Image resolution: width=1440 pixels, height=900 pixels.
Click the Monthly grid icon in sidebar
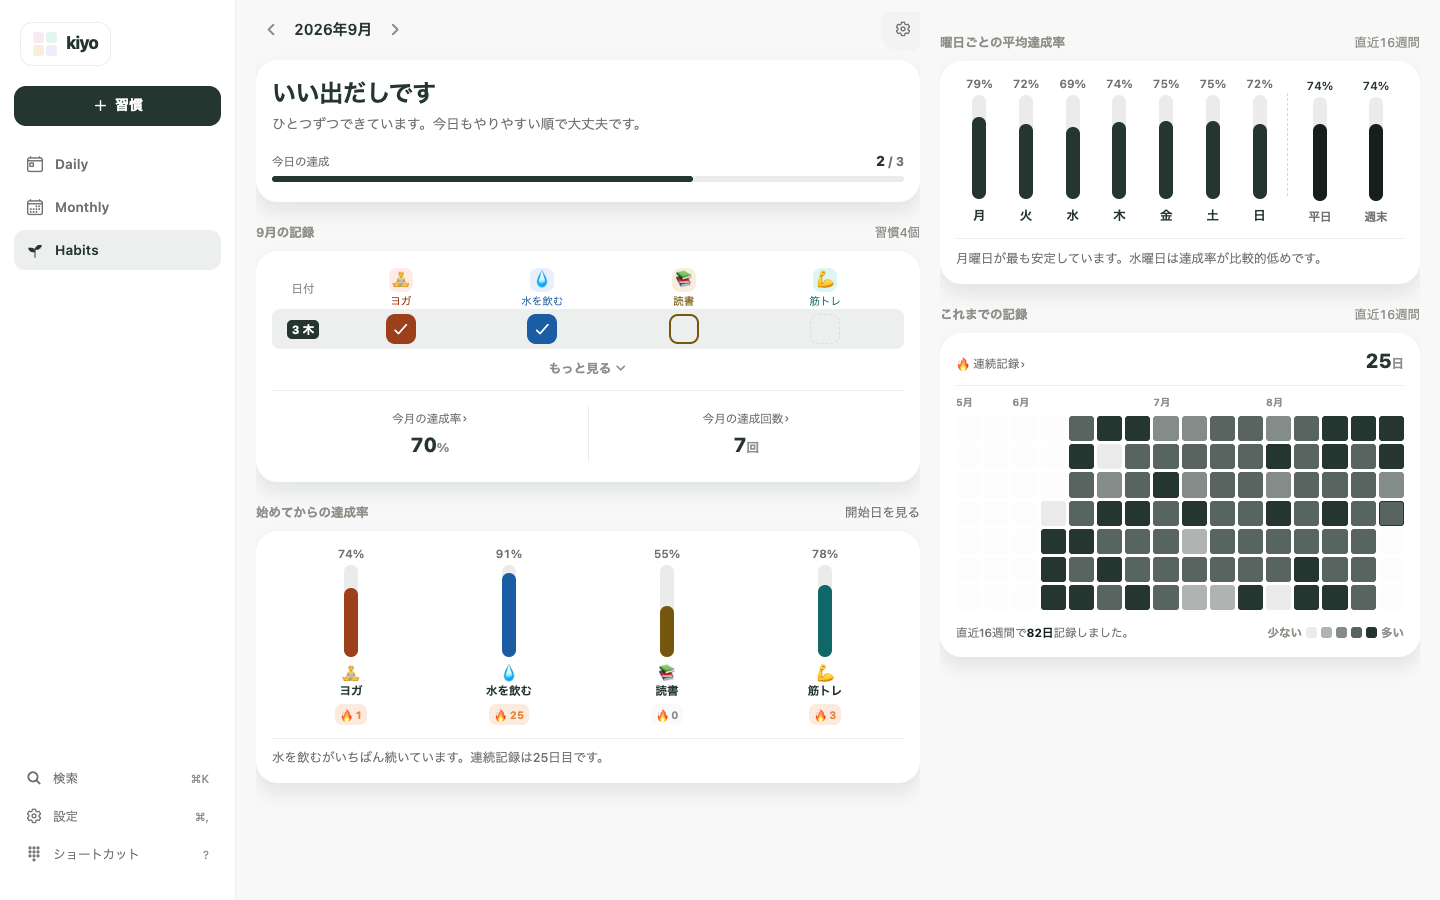point(35,207)
